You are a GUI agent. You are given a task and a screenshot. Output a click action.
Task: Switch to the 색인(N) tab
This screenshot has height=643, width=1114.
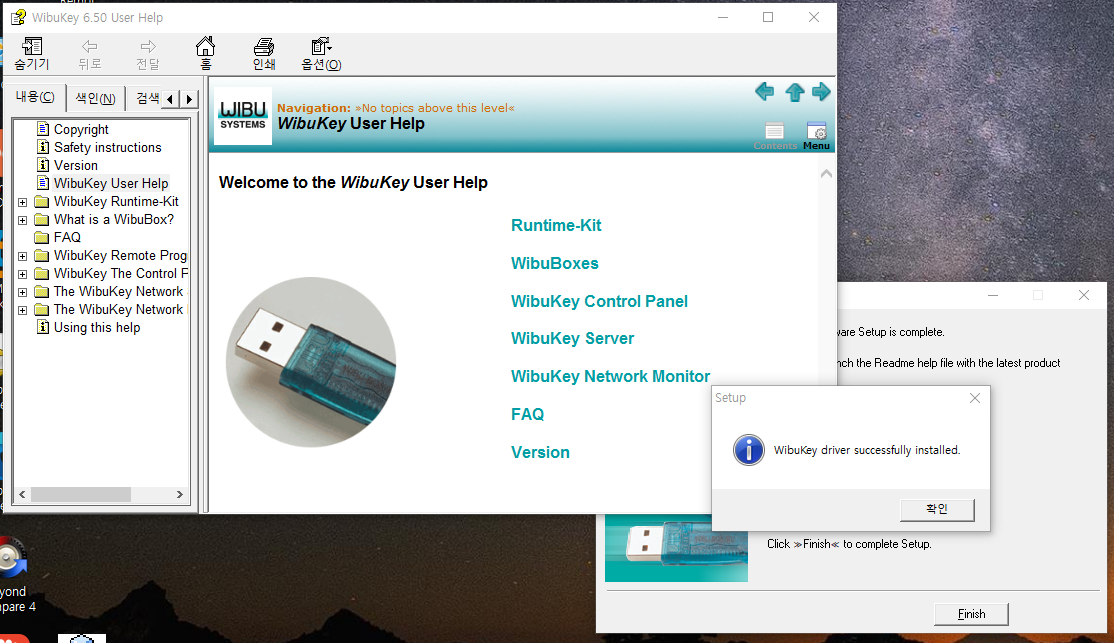coord(95,98)
